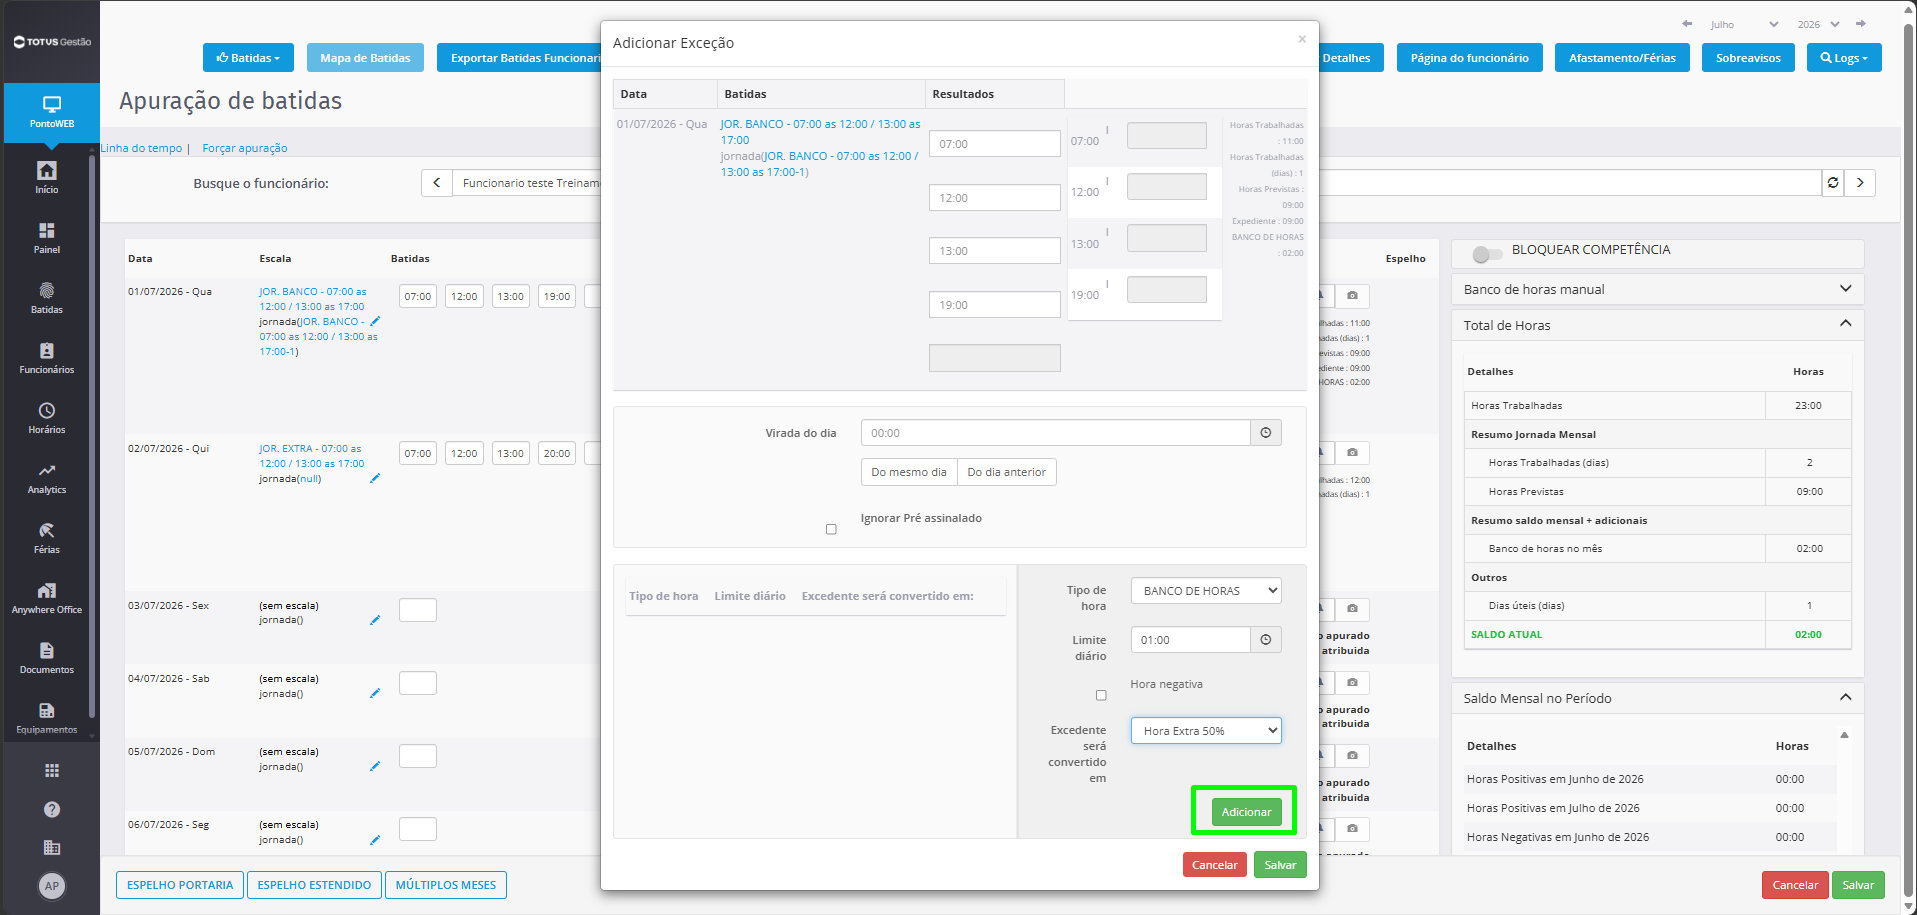Open Batidas dropdown button
Image resolution: width=1917 pixels, height=915 pixels.
248,58
